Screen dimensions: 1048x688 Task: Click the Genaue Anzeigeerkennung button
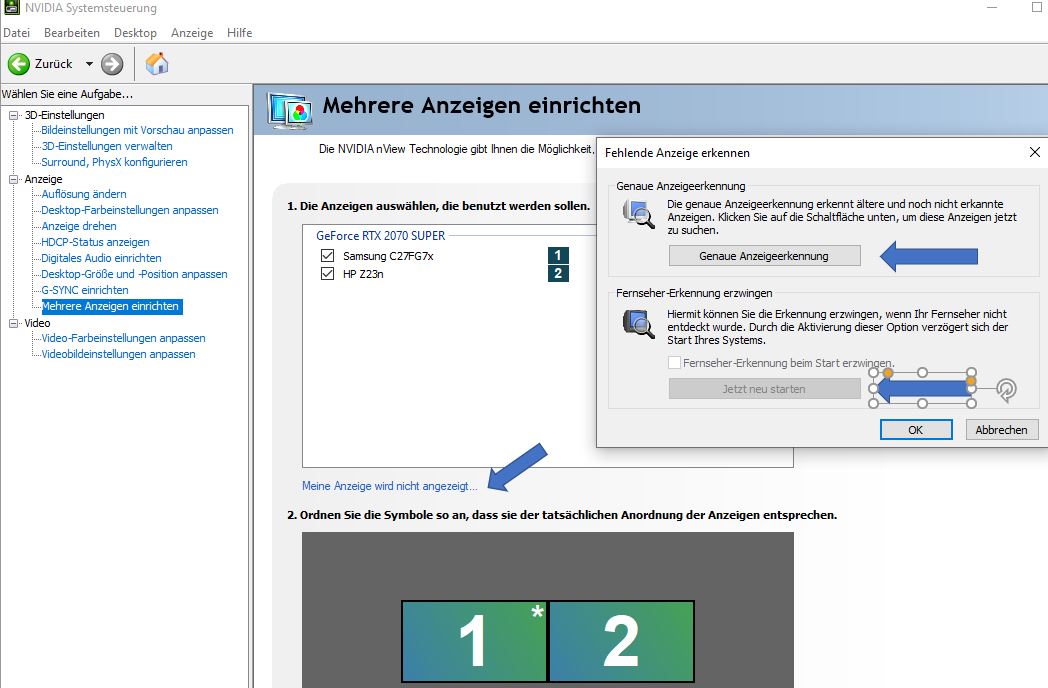point(765,256)
